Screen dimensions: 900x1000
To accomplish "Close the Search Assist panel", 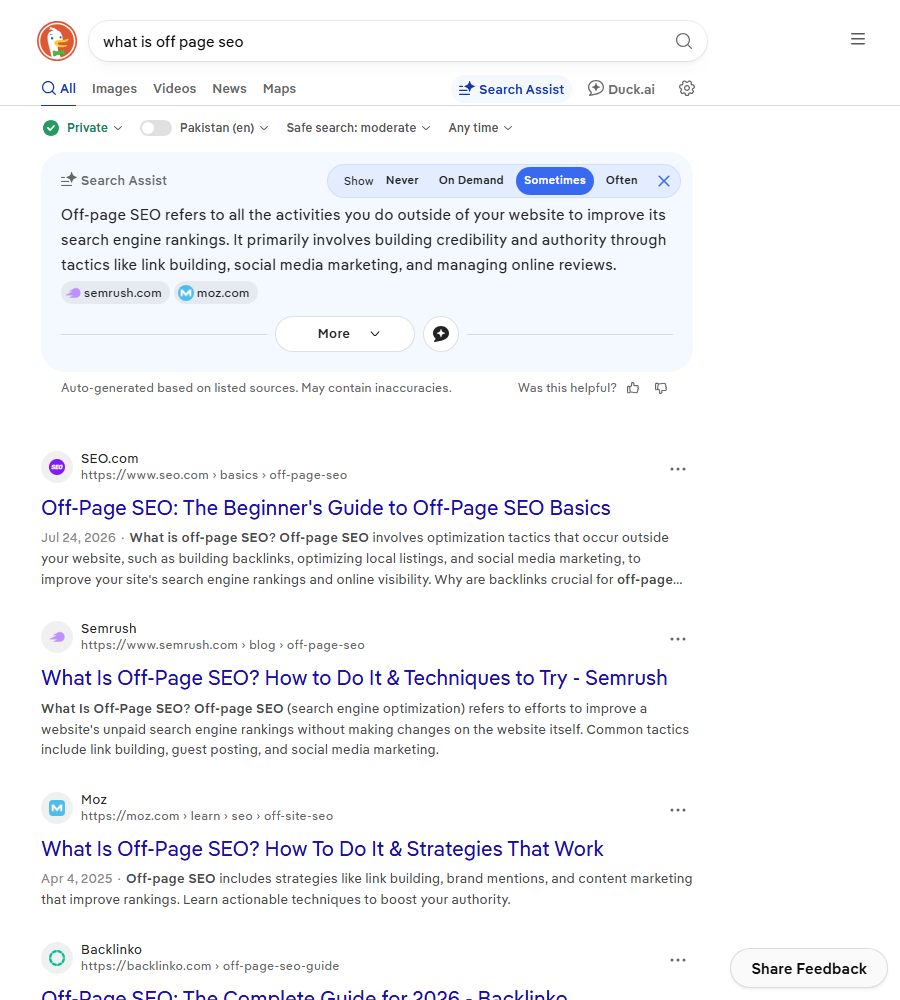I will coord(664,181).
